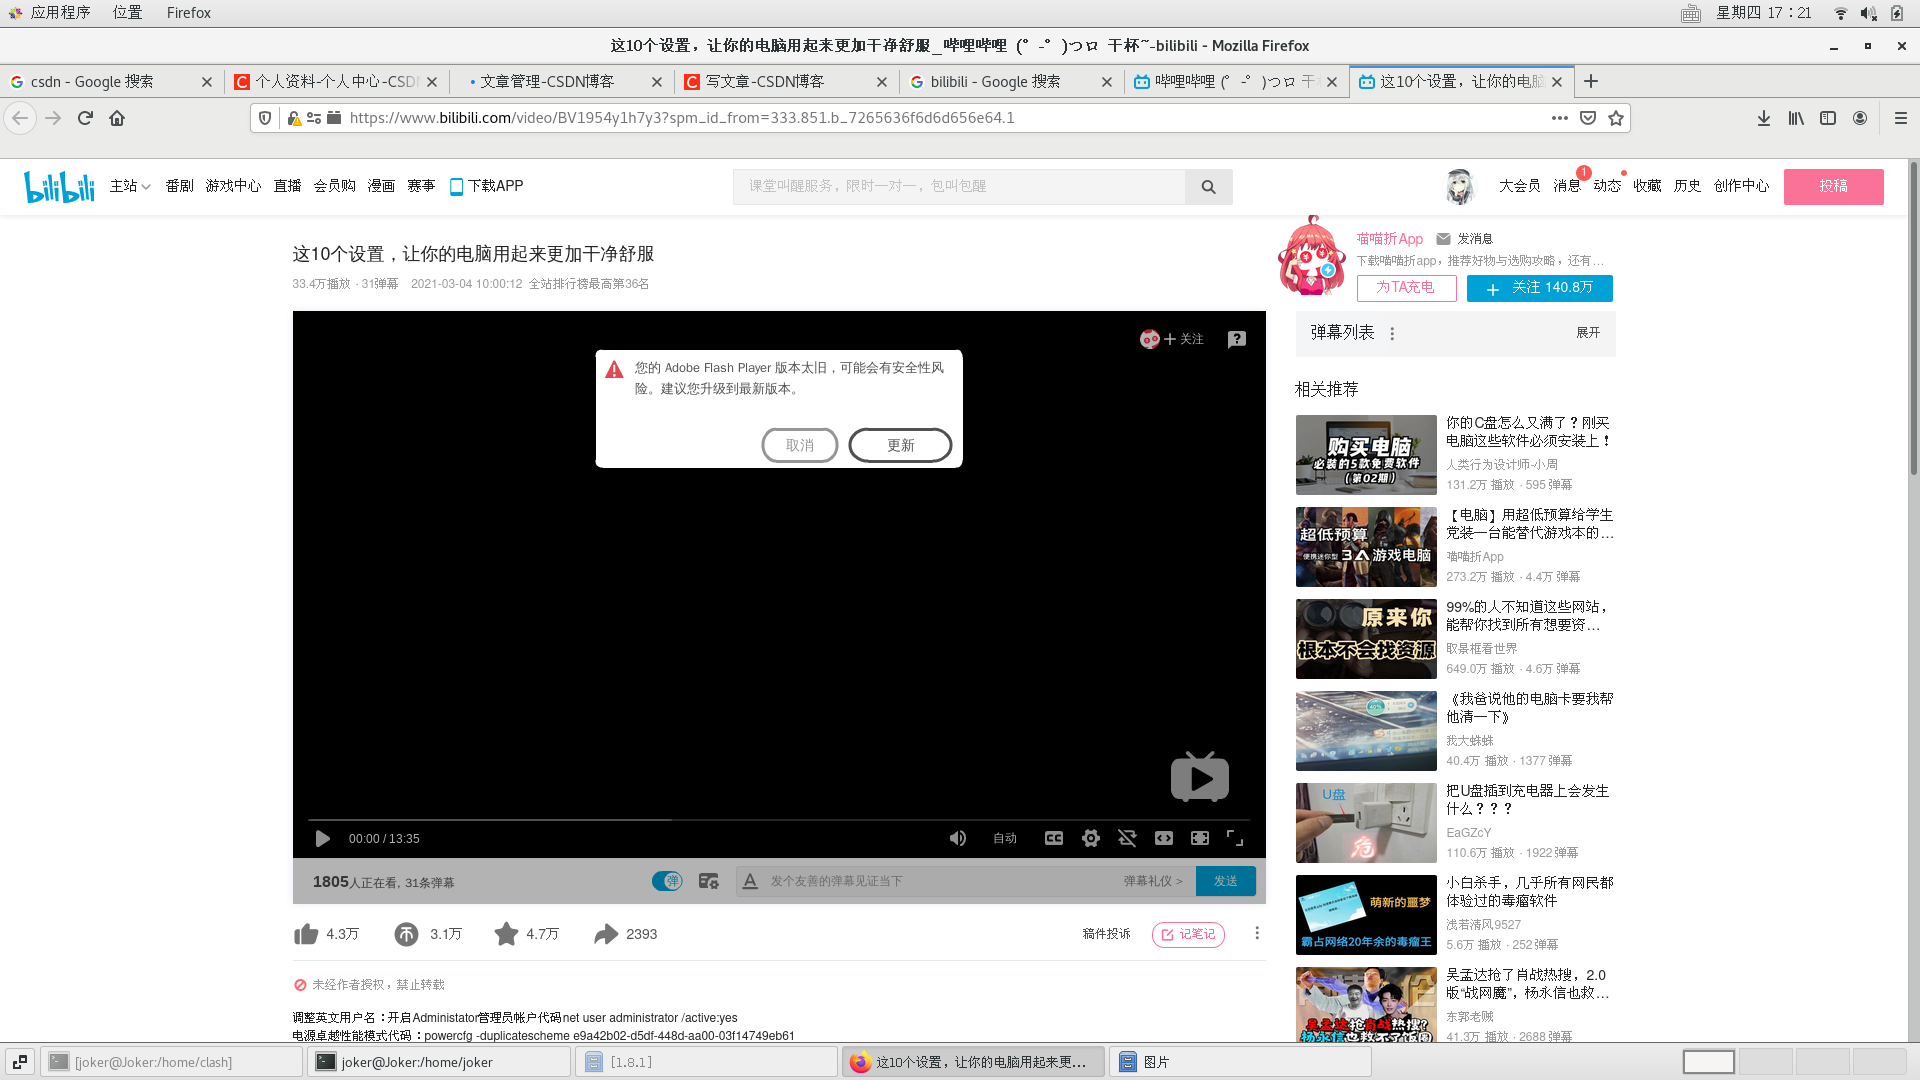1920x1080 pixels.
Task: Open recommended video 购买电脑 thumbnail
Action: pos(1366,454)
